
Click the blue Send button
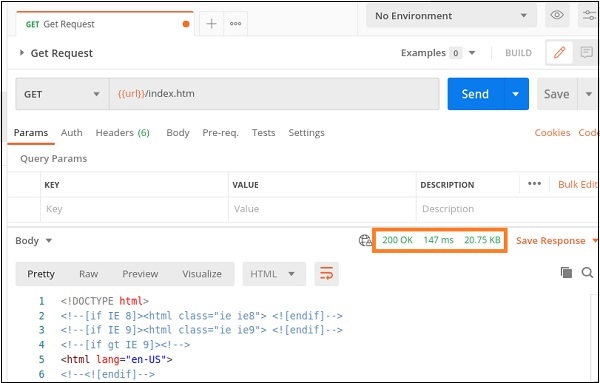[475, 94]
